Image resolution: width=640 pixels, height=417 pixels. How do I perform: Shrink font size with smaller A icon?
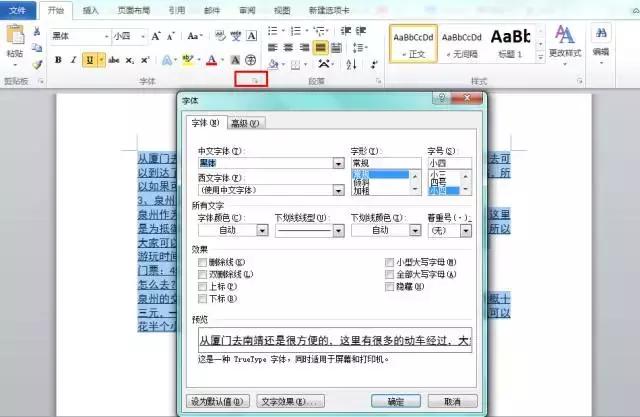(x=171, y=36)
